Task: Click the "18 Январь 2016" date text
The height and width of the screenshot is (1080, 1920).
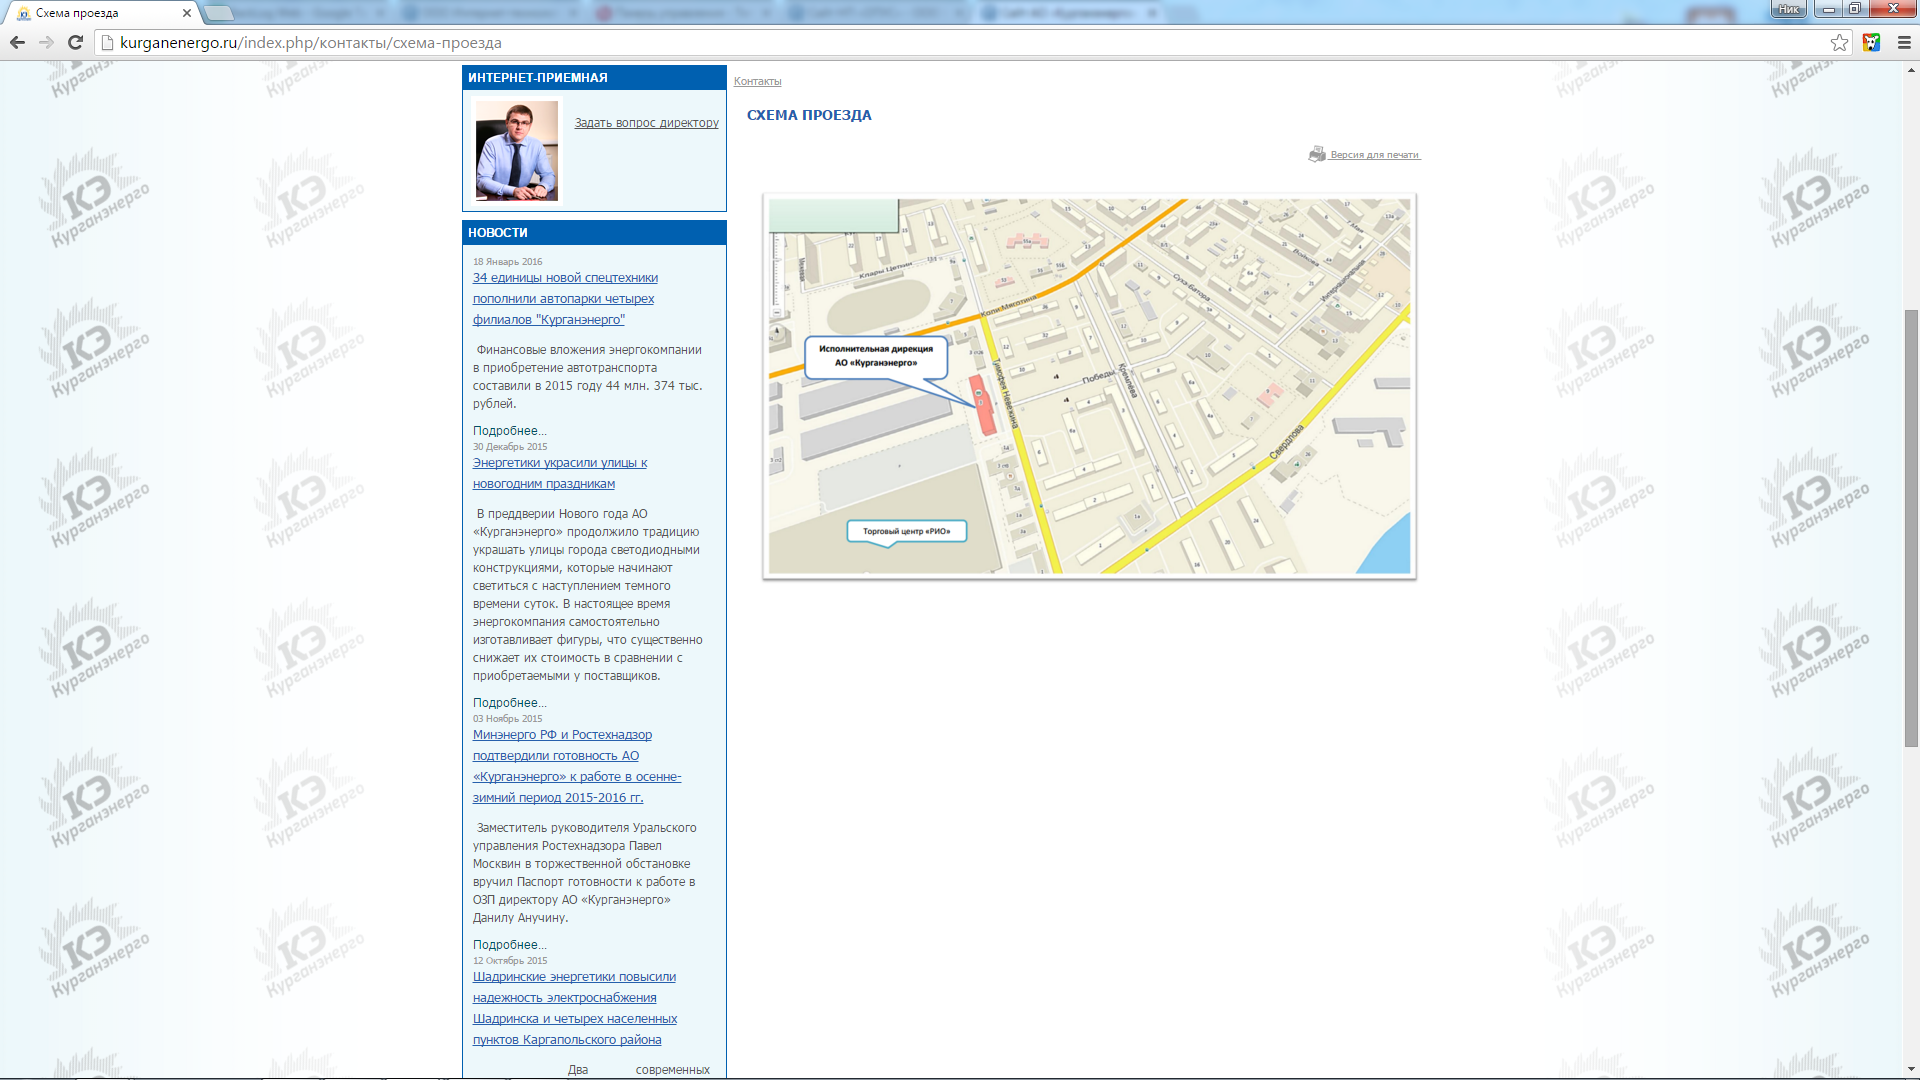Action: click(x=507, y=262)
